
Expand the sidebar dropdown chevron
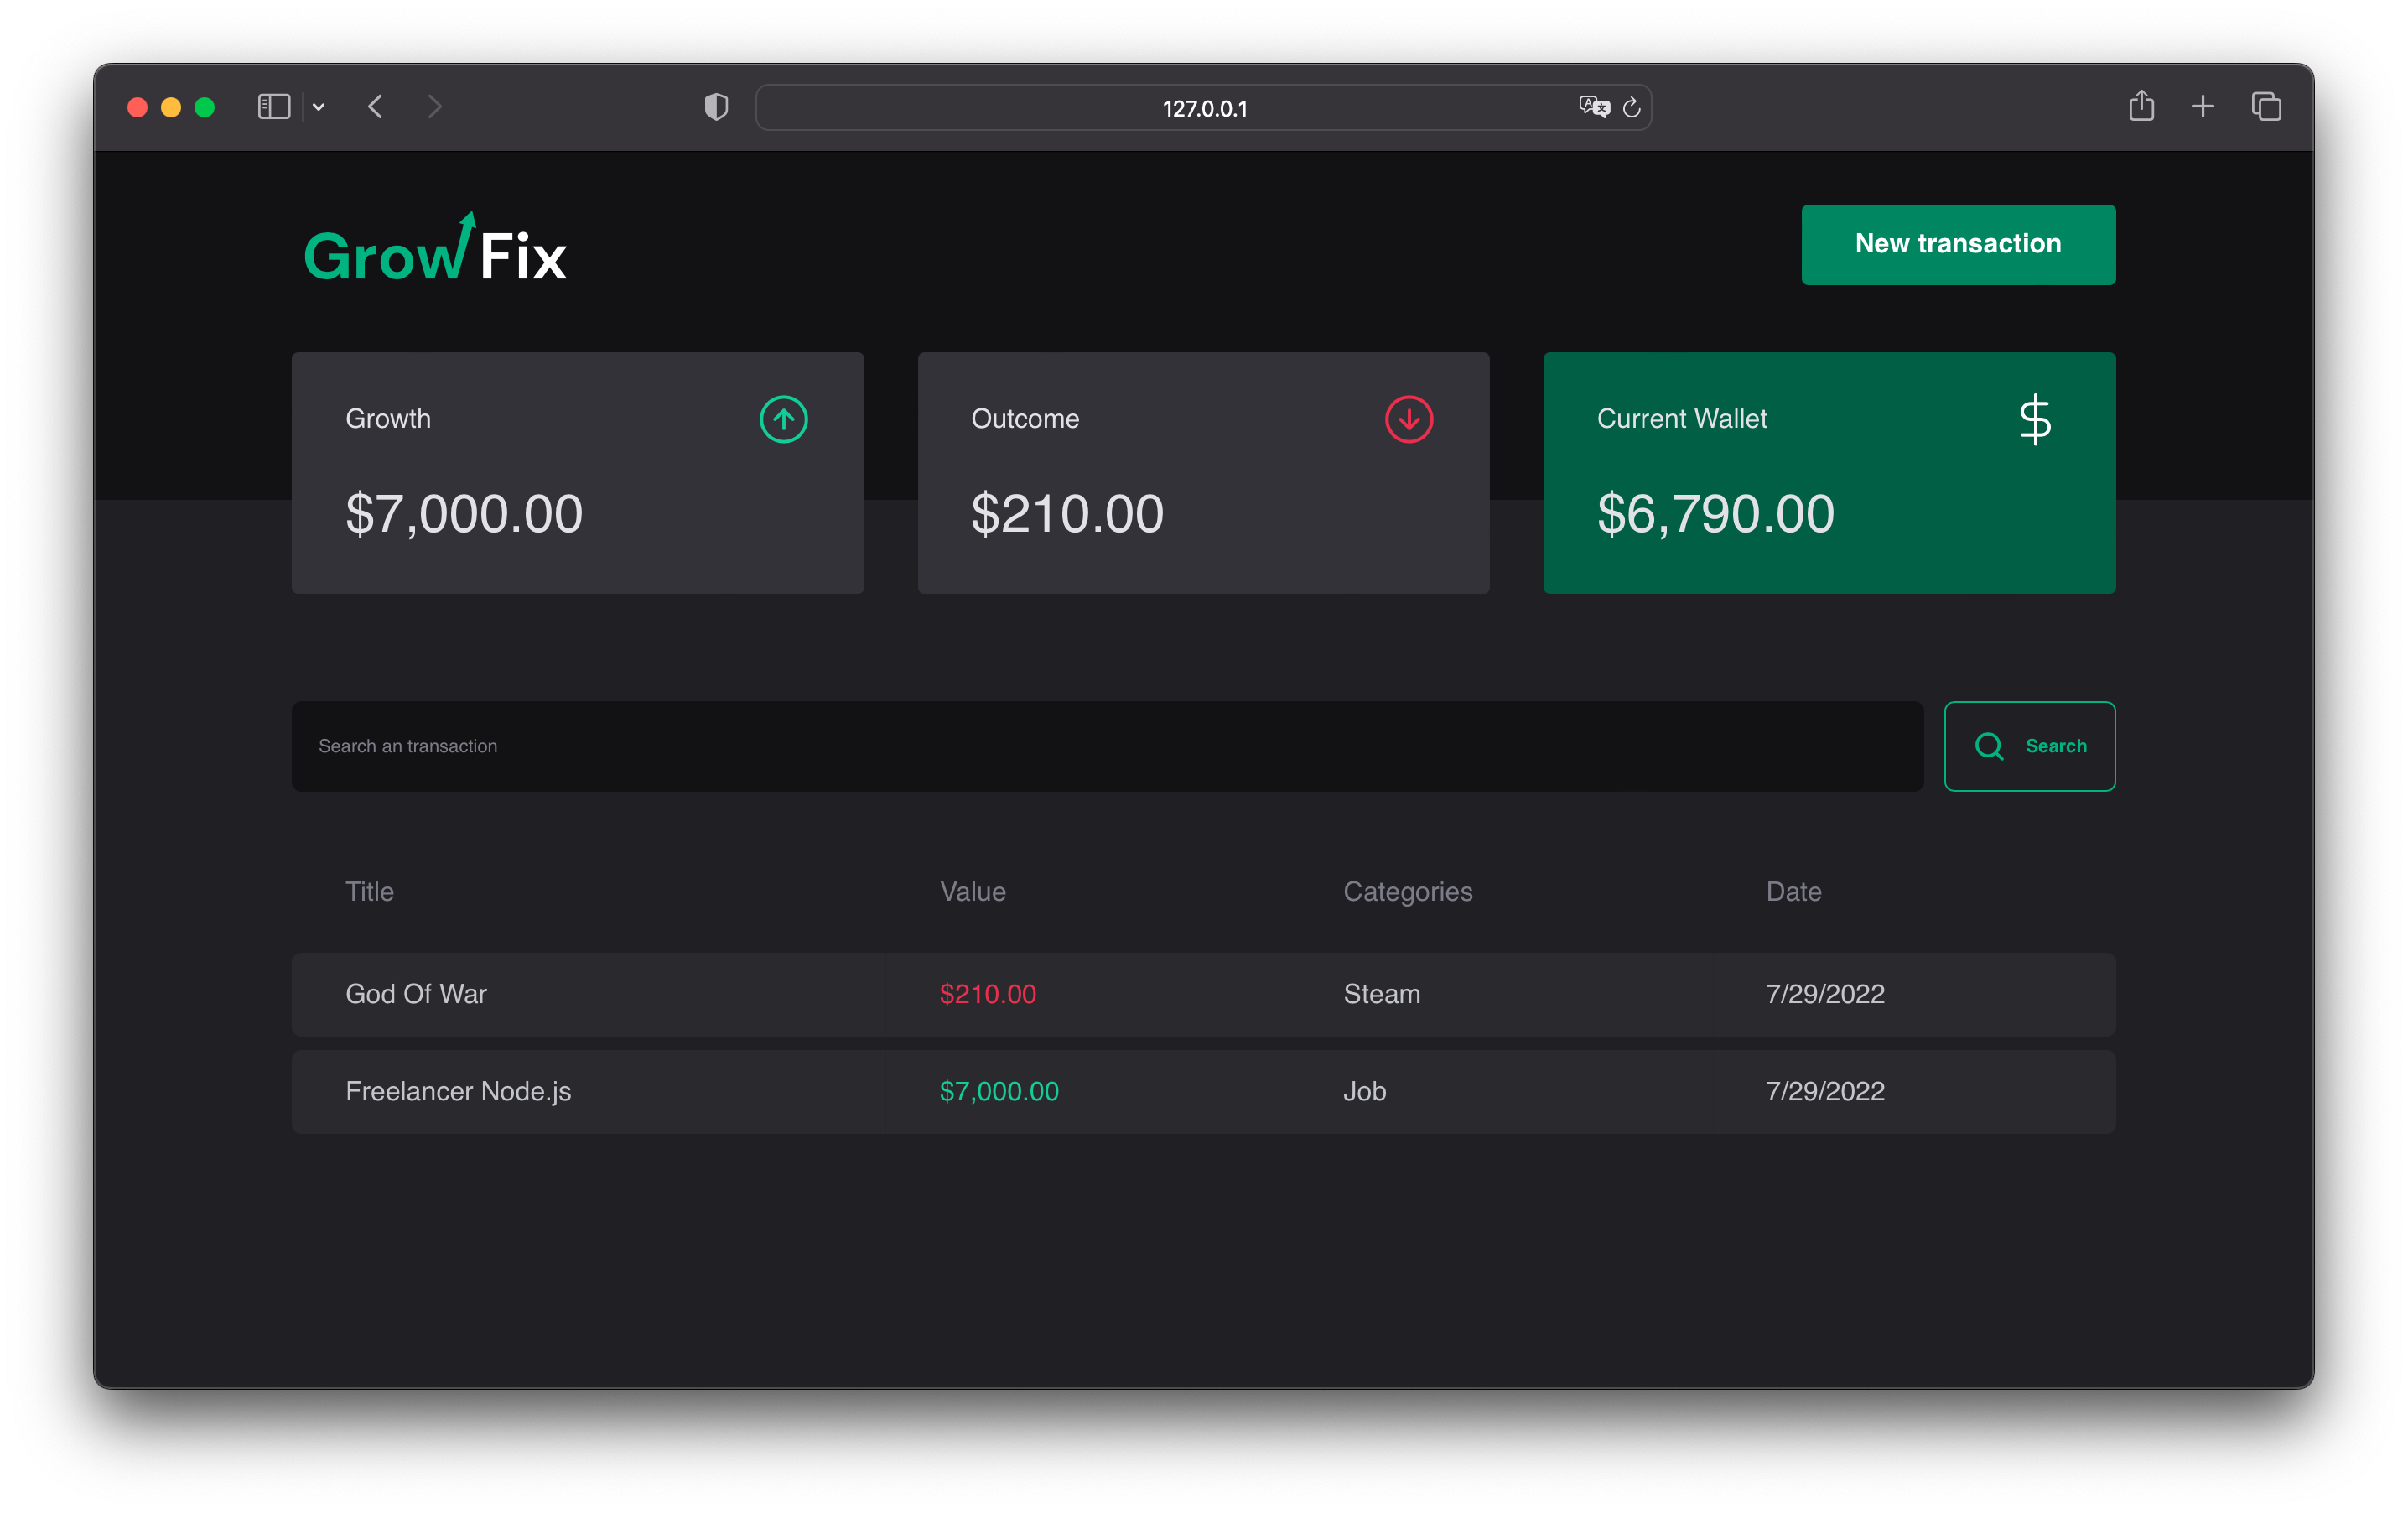pos(319,107)
